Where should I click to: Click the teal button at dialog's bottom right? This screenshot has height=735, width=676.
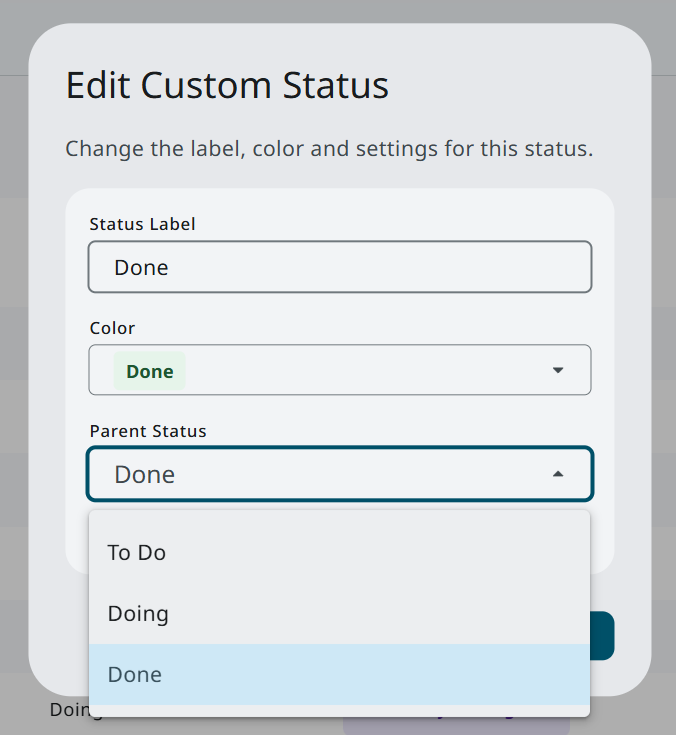[x=602, y=635]
